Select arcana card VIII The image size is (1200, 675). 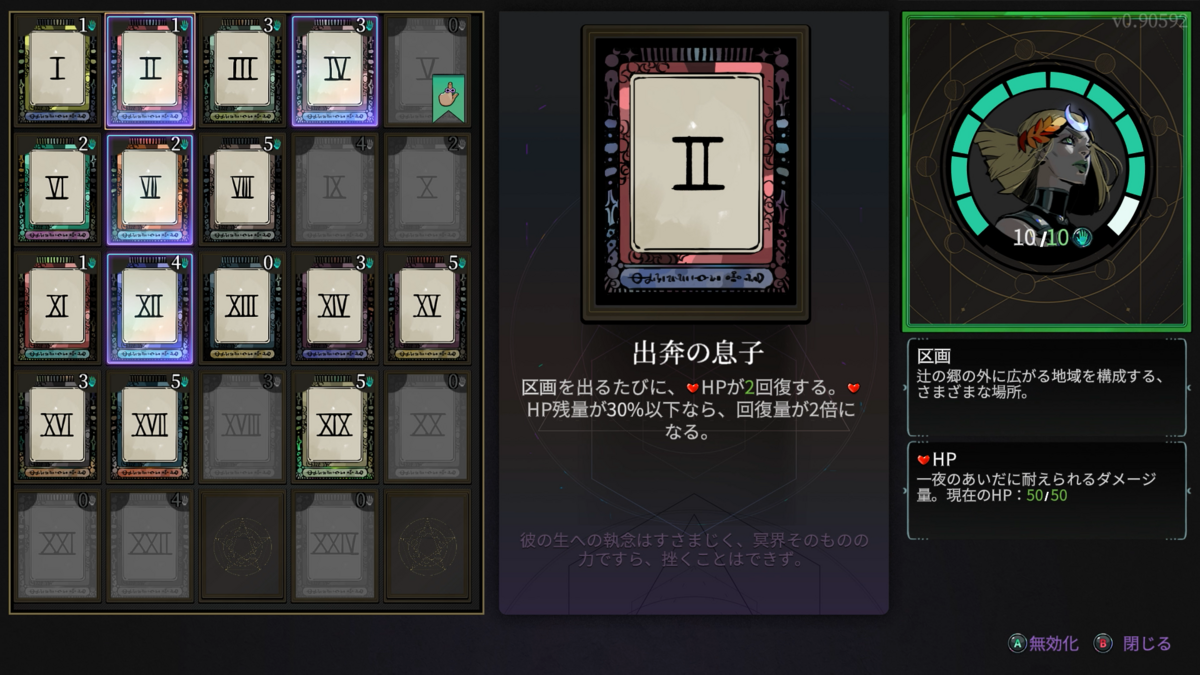(x=242, y=189)
